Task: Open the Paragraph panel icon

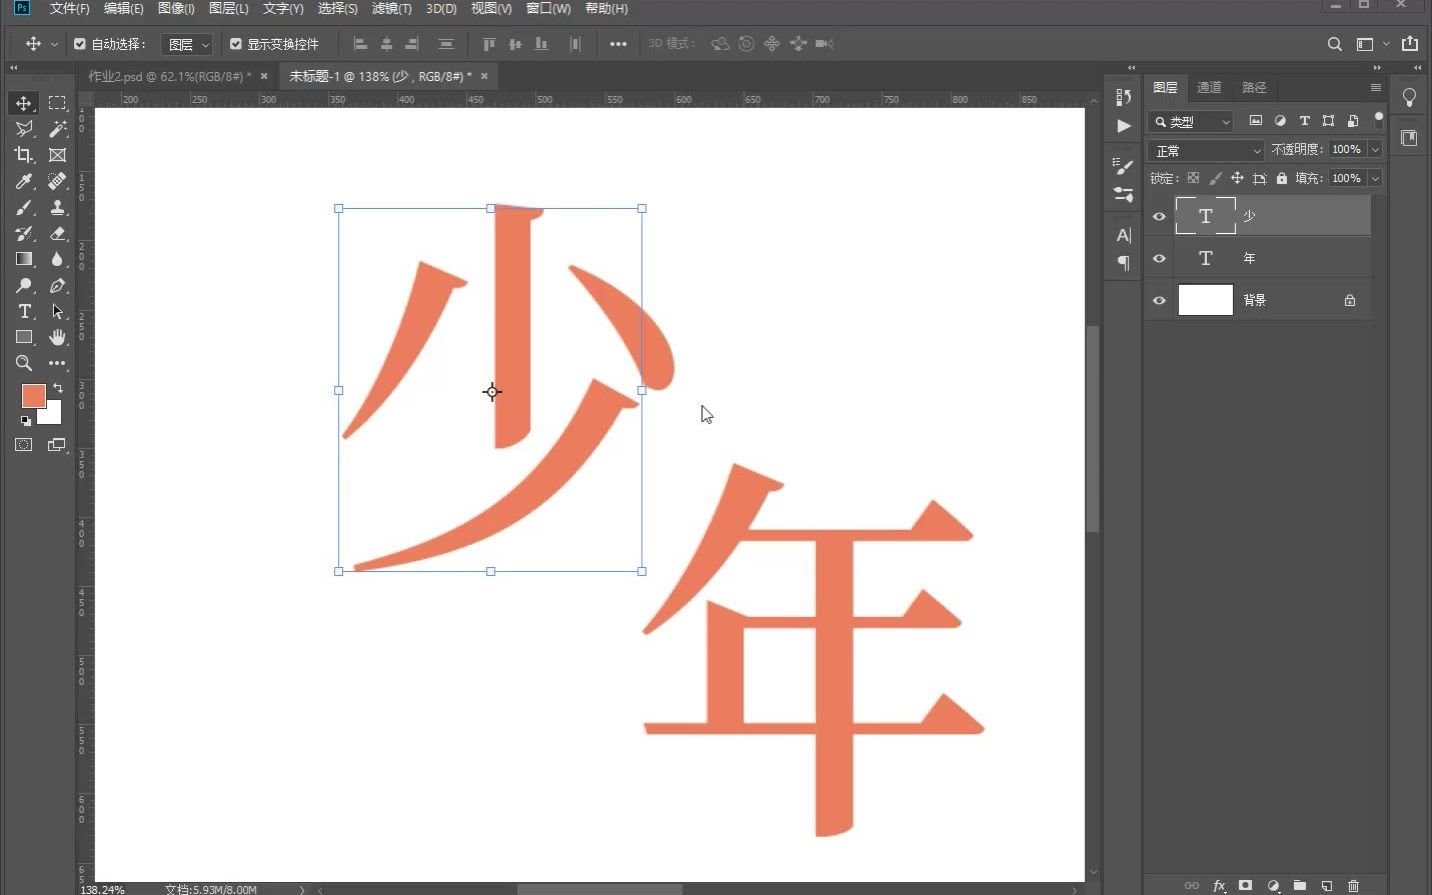Action: pyautogui.click(x=1123, y=263)
